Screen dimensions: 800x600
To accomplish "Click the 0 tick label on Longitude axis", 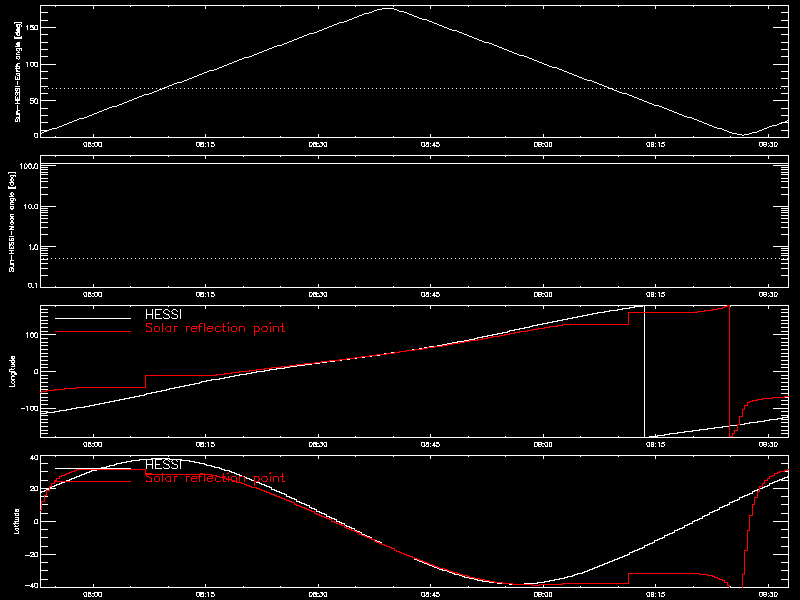I will click(36, 371).
